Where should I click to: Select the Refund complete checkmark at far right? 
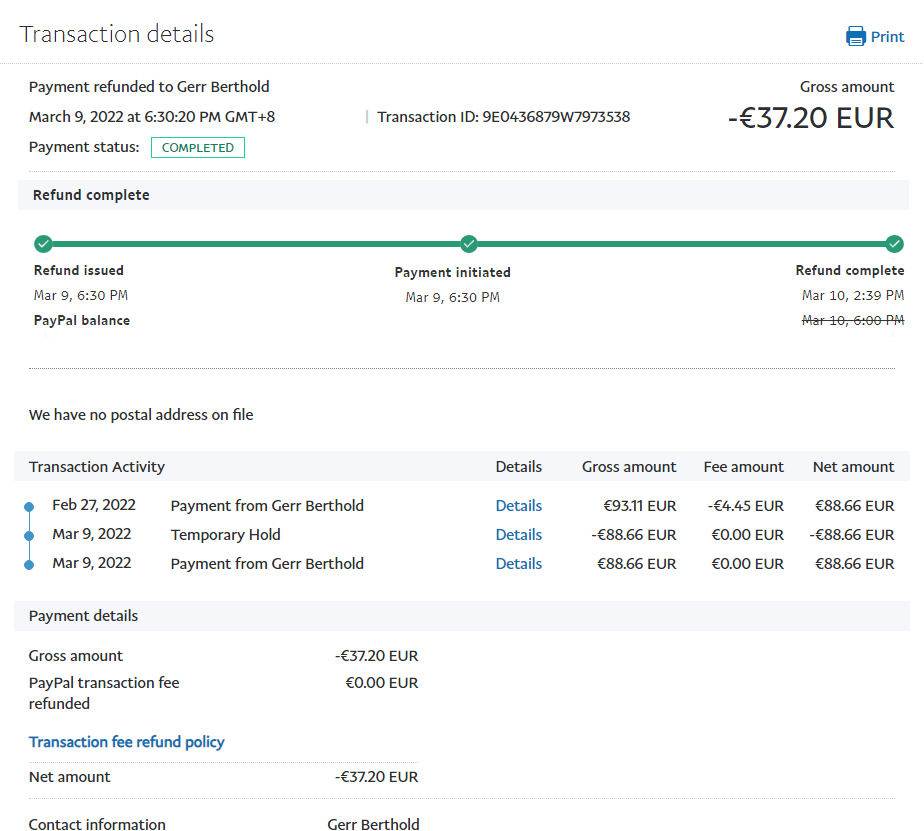(x=895, y=244)
